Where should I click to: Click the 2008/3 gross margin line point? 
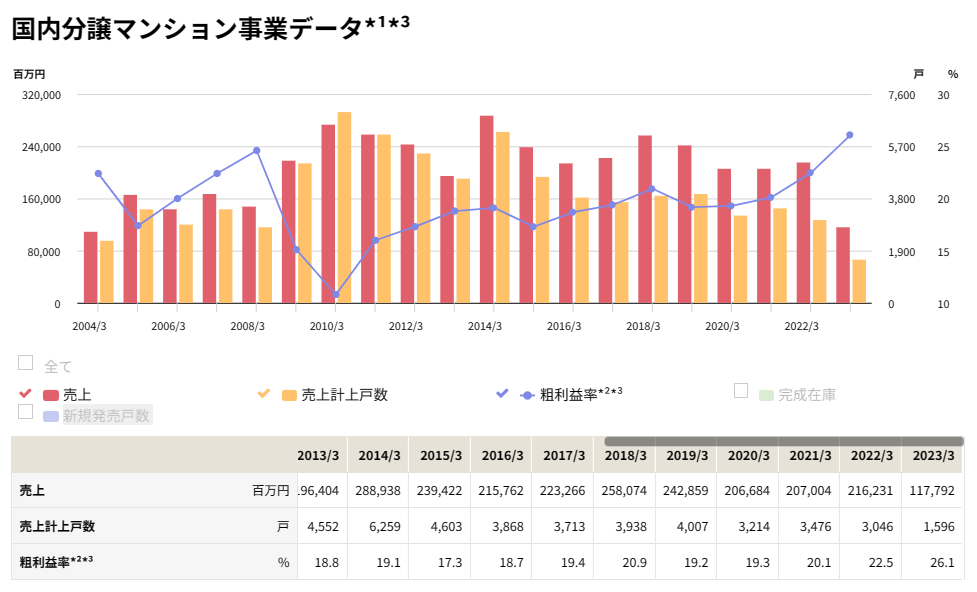[257, 151]
